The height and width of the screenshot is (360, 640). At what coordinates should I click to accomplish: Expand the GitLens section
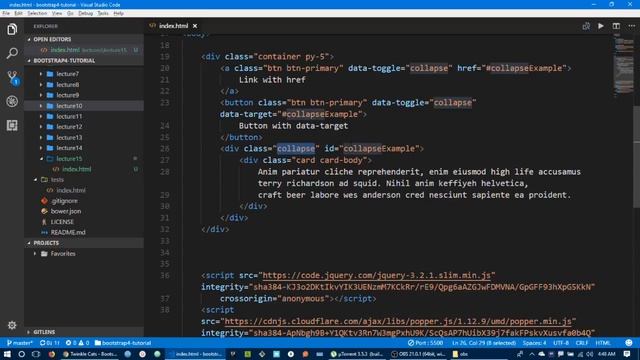84,332
